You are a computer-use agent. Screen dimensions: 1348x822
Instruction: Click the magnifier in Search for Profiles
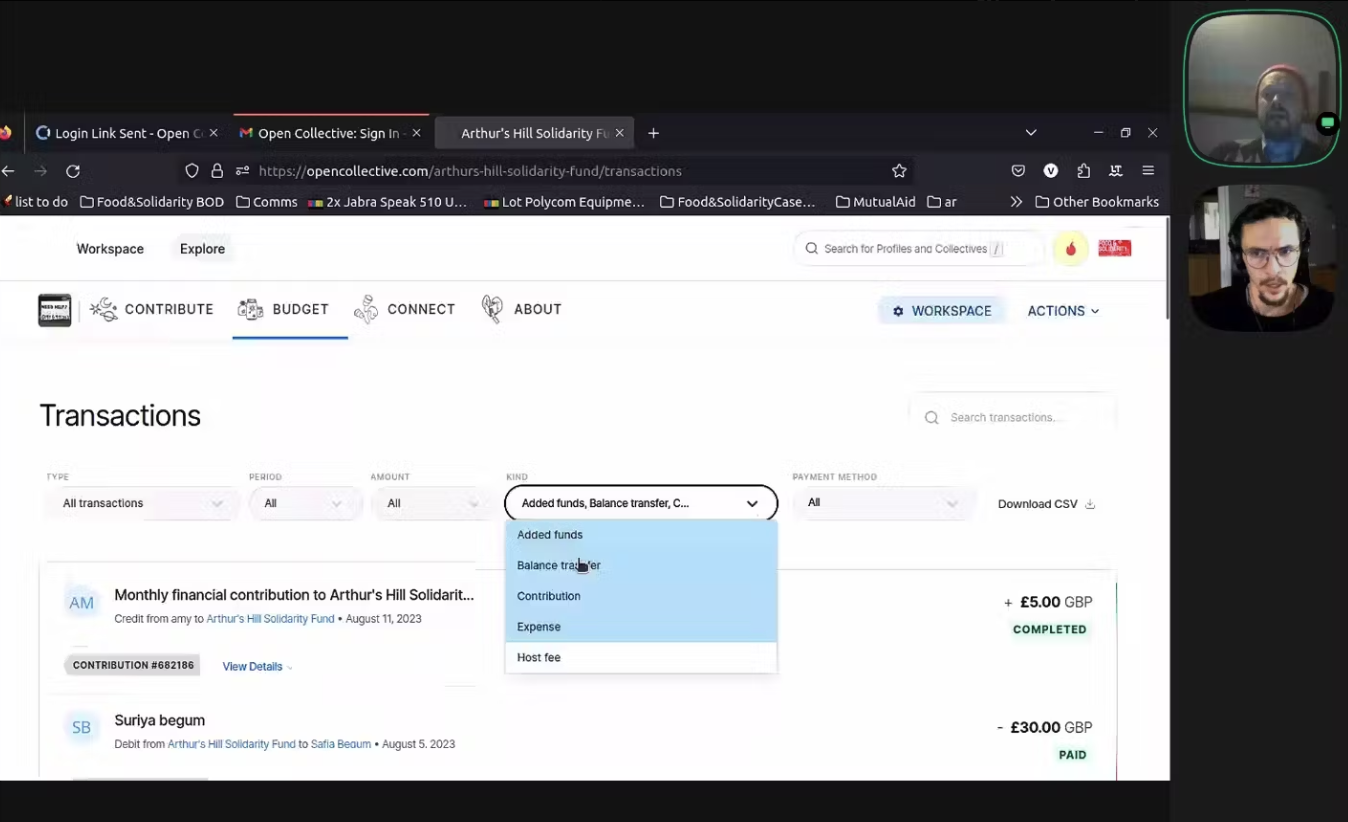pos(812,249)
